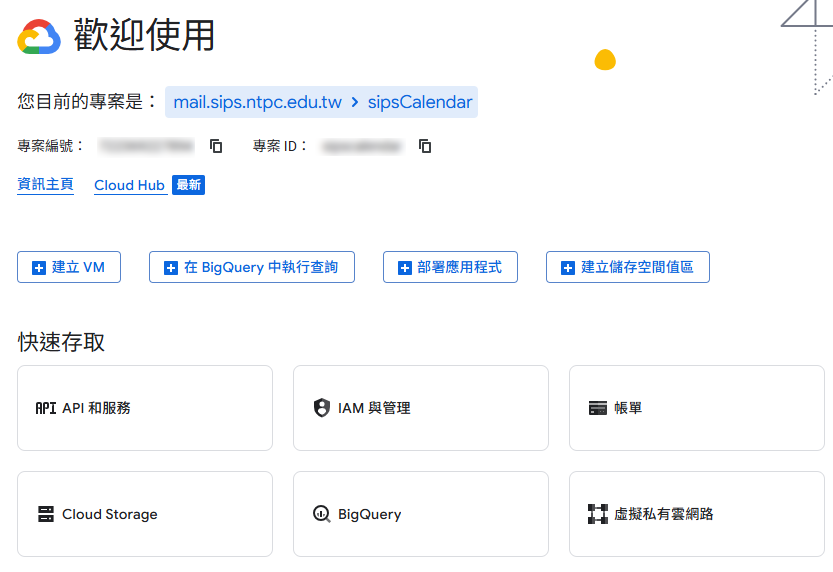The width and height of the screenshot is (833, 572).
Task: Click the 建立 VM button
Action: click(69, 267)
